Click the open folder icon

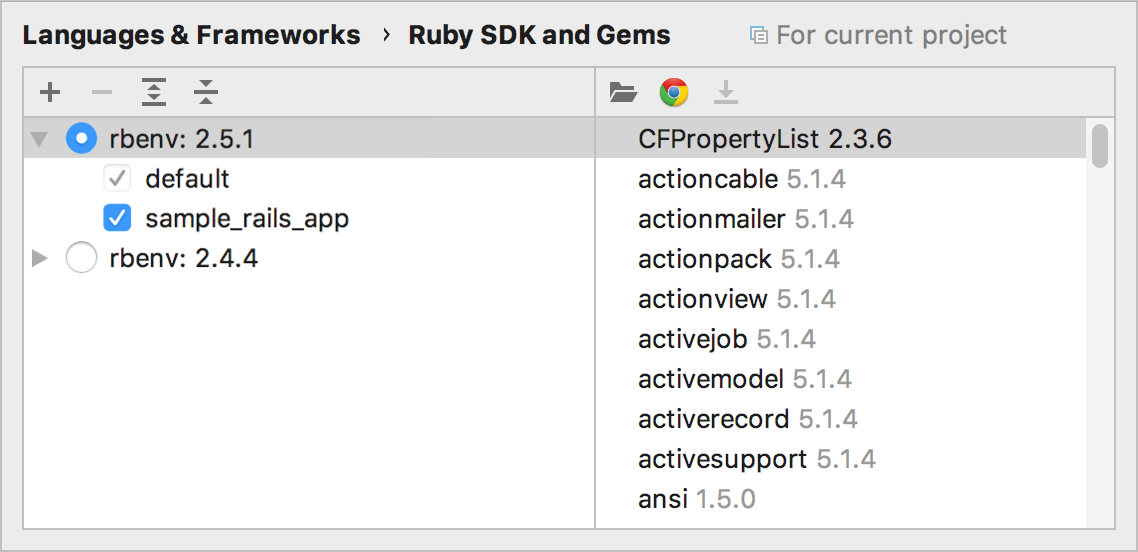point(623,93)
